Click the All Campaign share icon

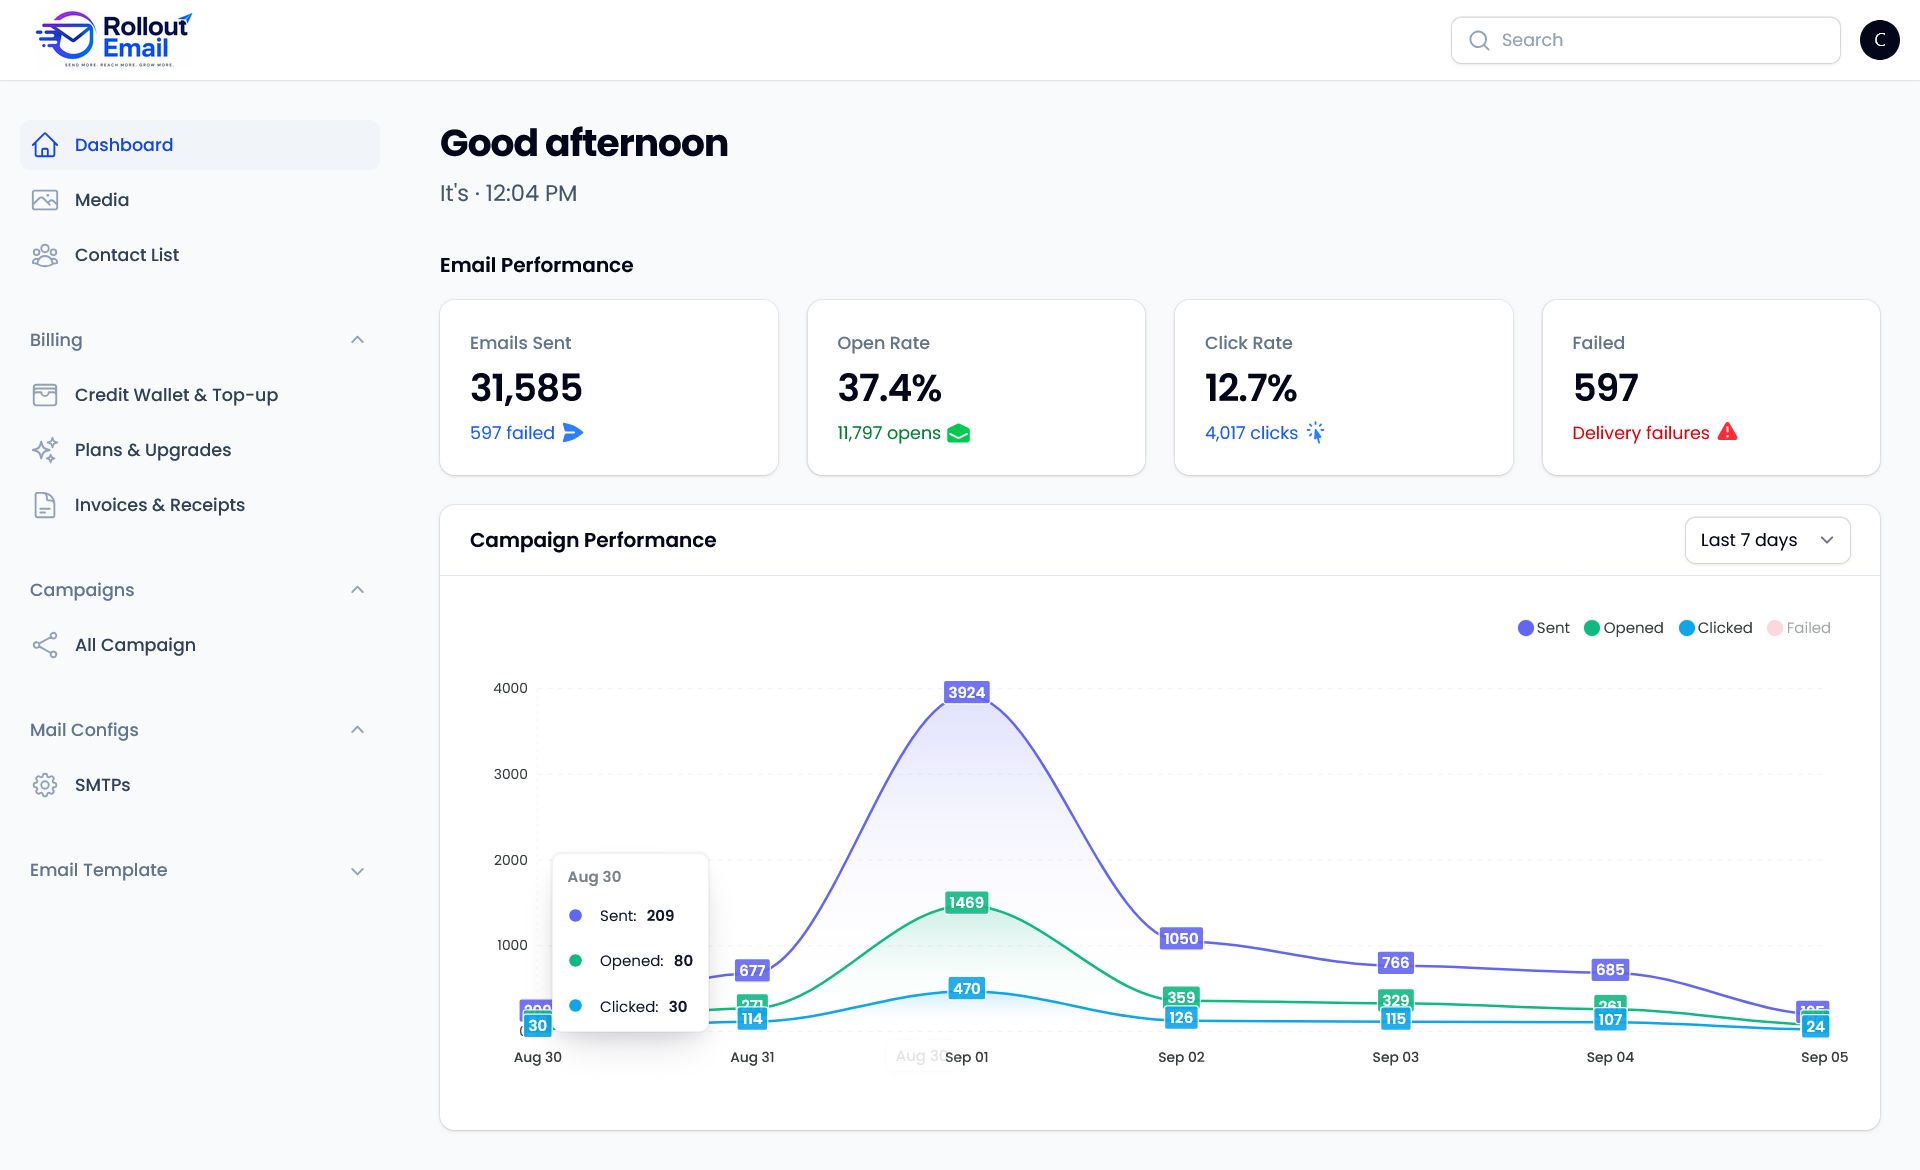[45, 645]
